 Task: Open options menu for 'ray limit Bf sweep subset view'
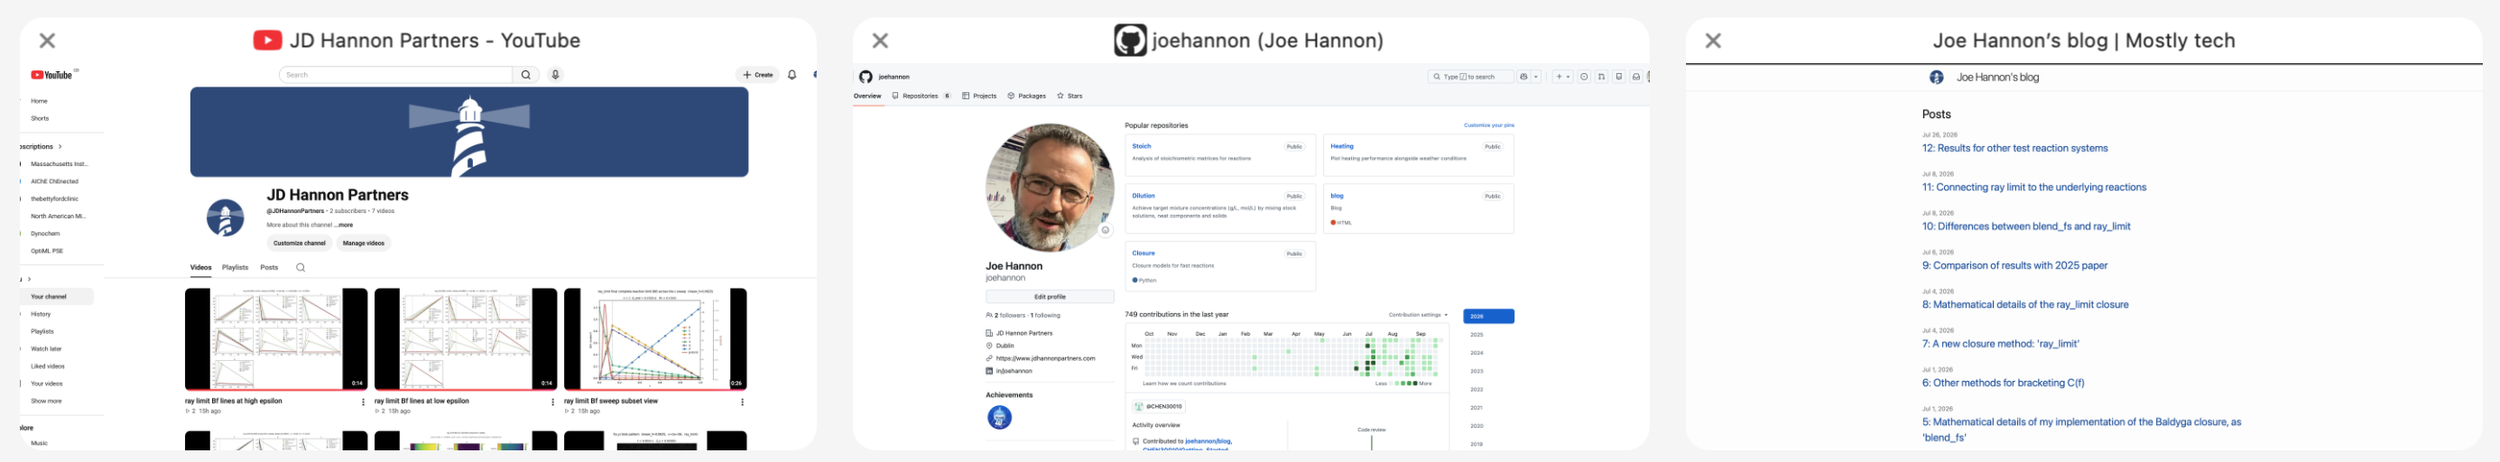[742, 402]
